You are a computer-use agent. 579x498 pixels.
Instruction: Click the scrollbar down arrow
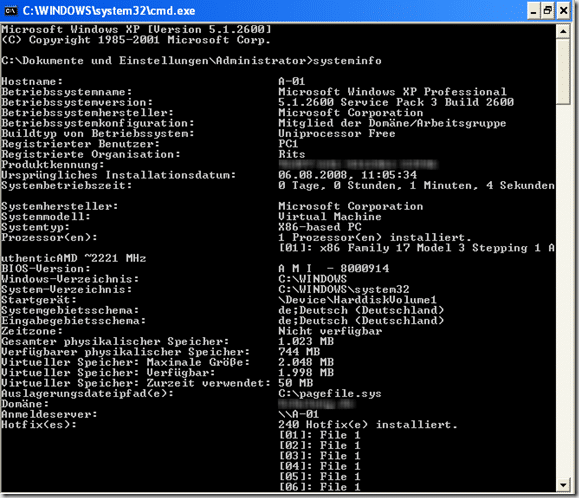tap(563, 485)
